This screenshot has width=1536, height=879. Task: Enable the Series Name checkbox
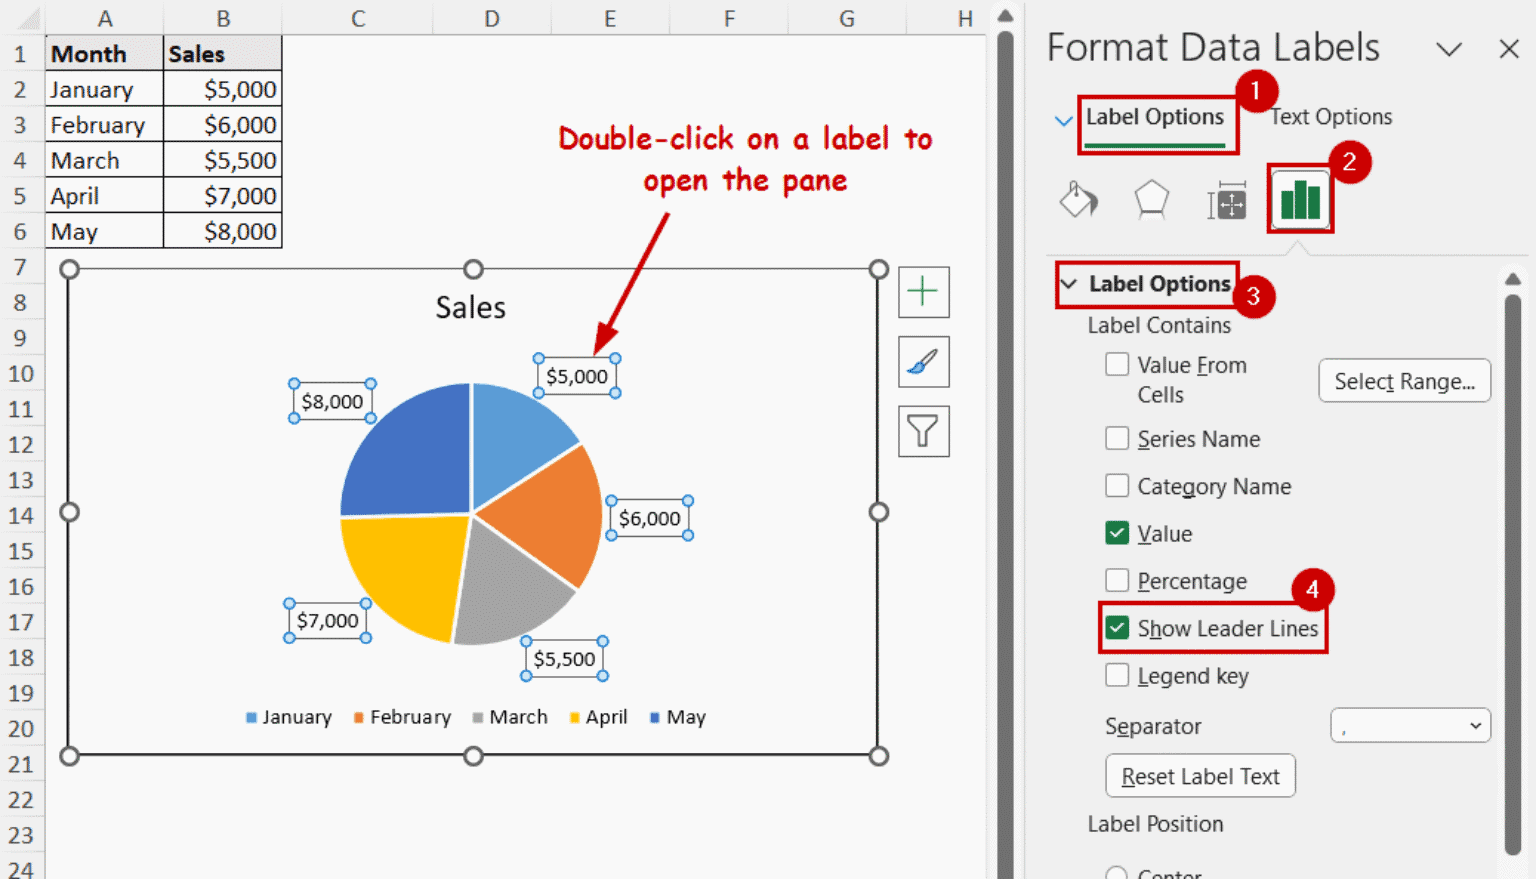tap(1117, 438)
